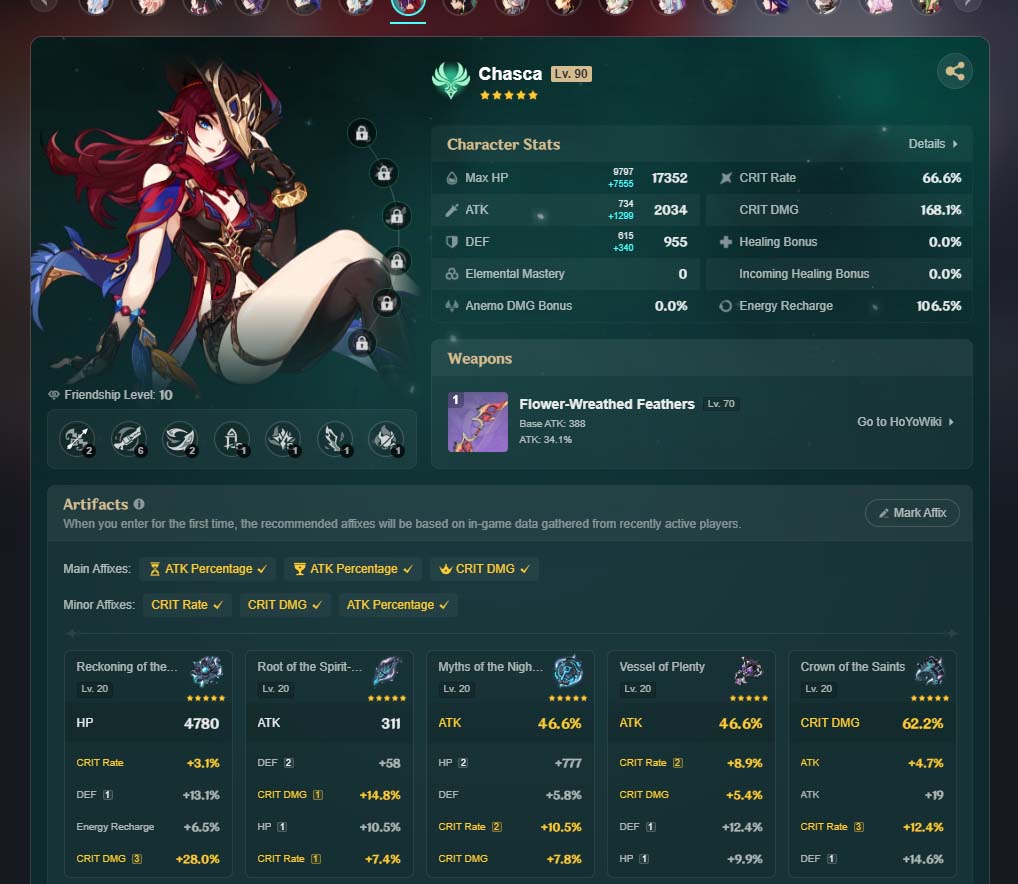Select the highlighted character avatar with teal underline
The width and height of the screenshot is (1018, 884).
tap(408, 6)
